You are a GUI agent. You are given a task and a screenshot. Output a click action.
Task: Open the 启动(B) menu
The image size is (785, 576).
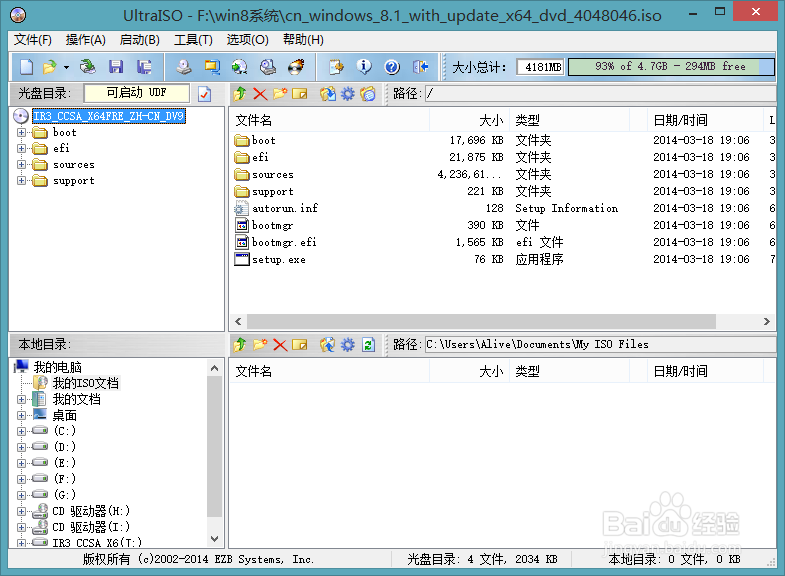coord(140,40)
